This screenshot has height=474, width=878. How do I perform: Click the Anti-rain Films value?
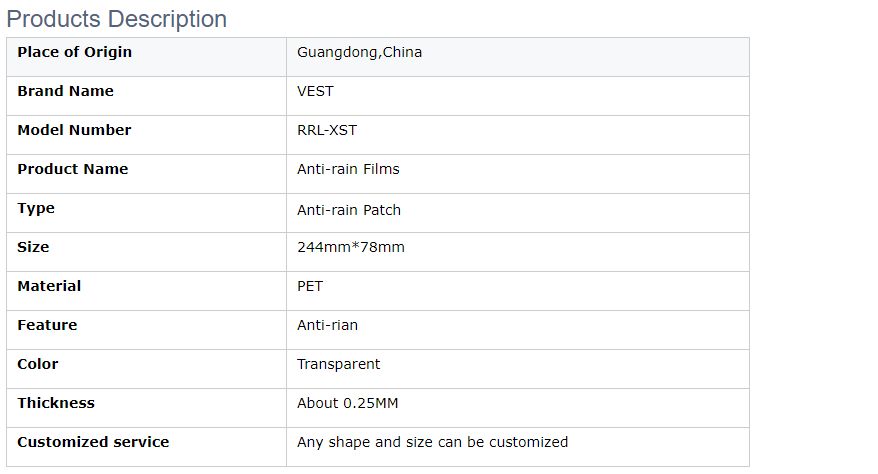pos(348,169)
